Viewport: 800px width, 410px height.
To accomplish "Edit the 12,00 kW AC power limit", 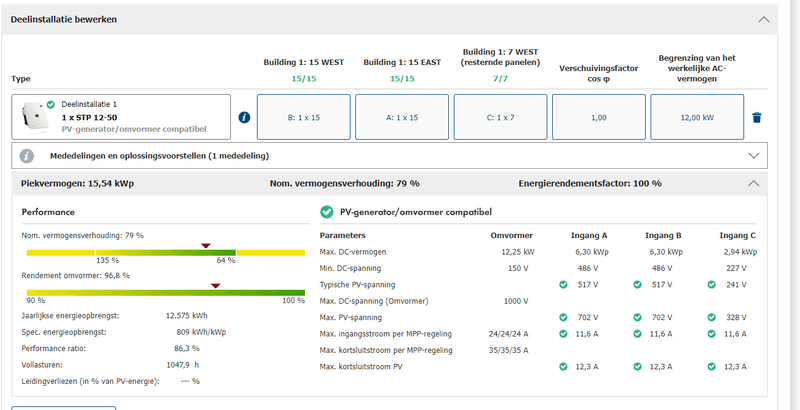I will coord(696,117).
